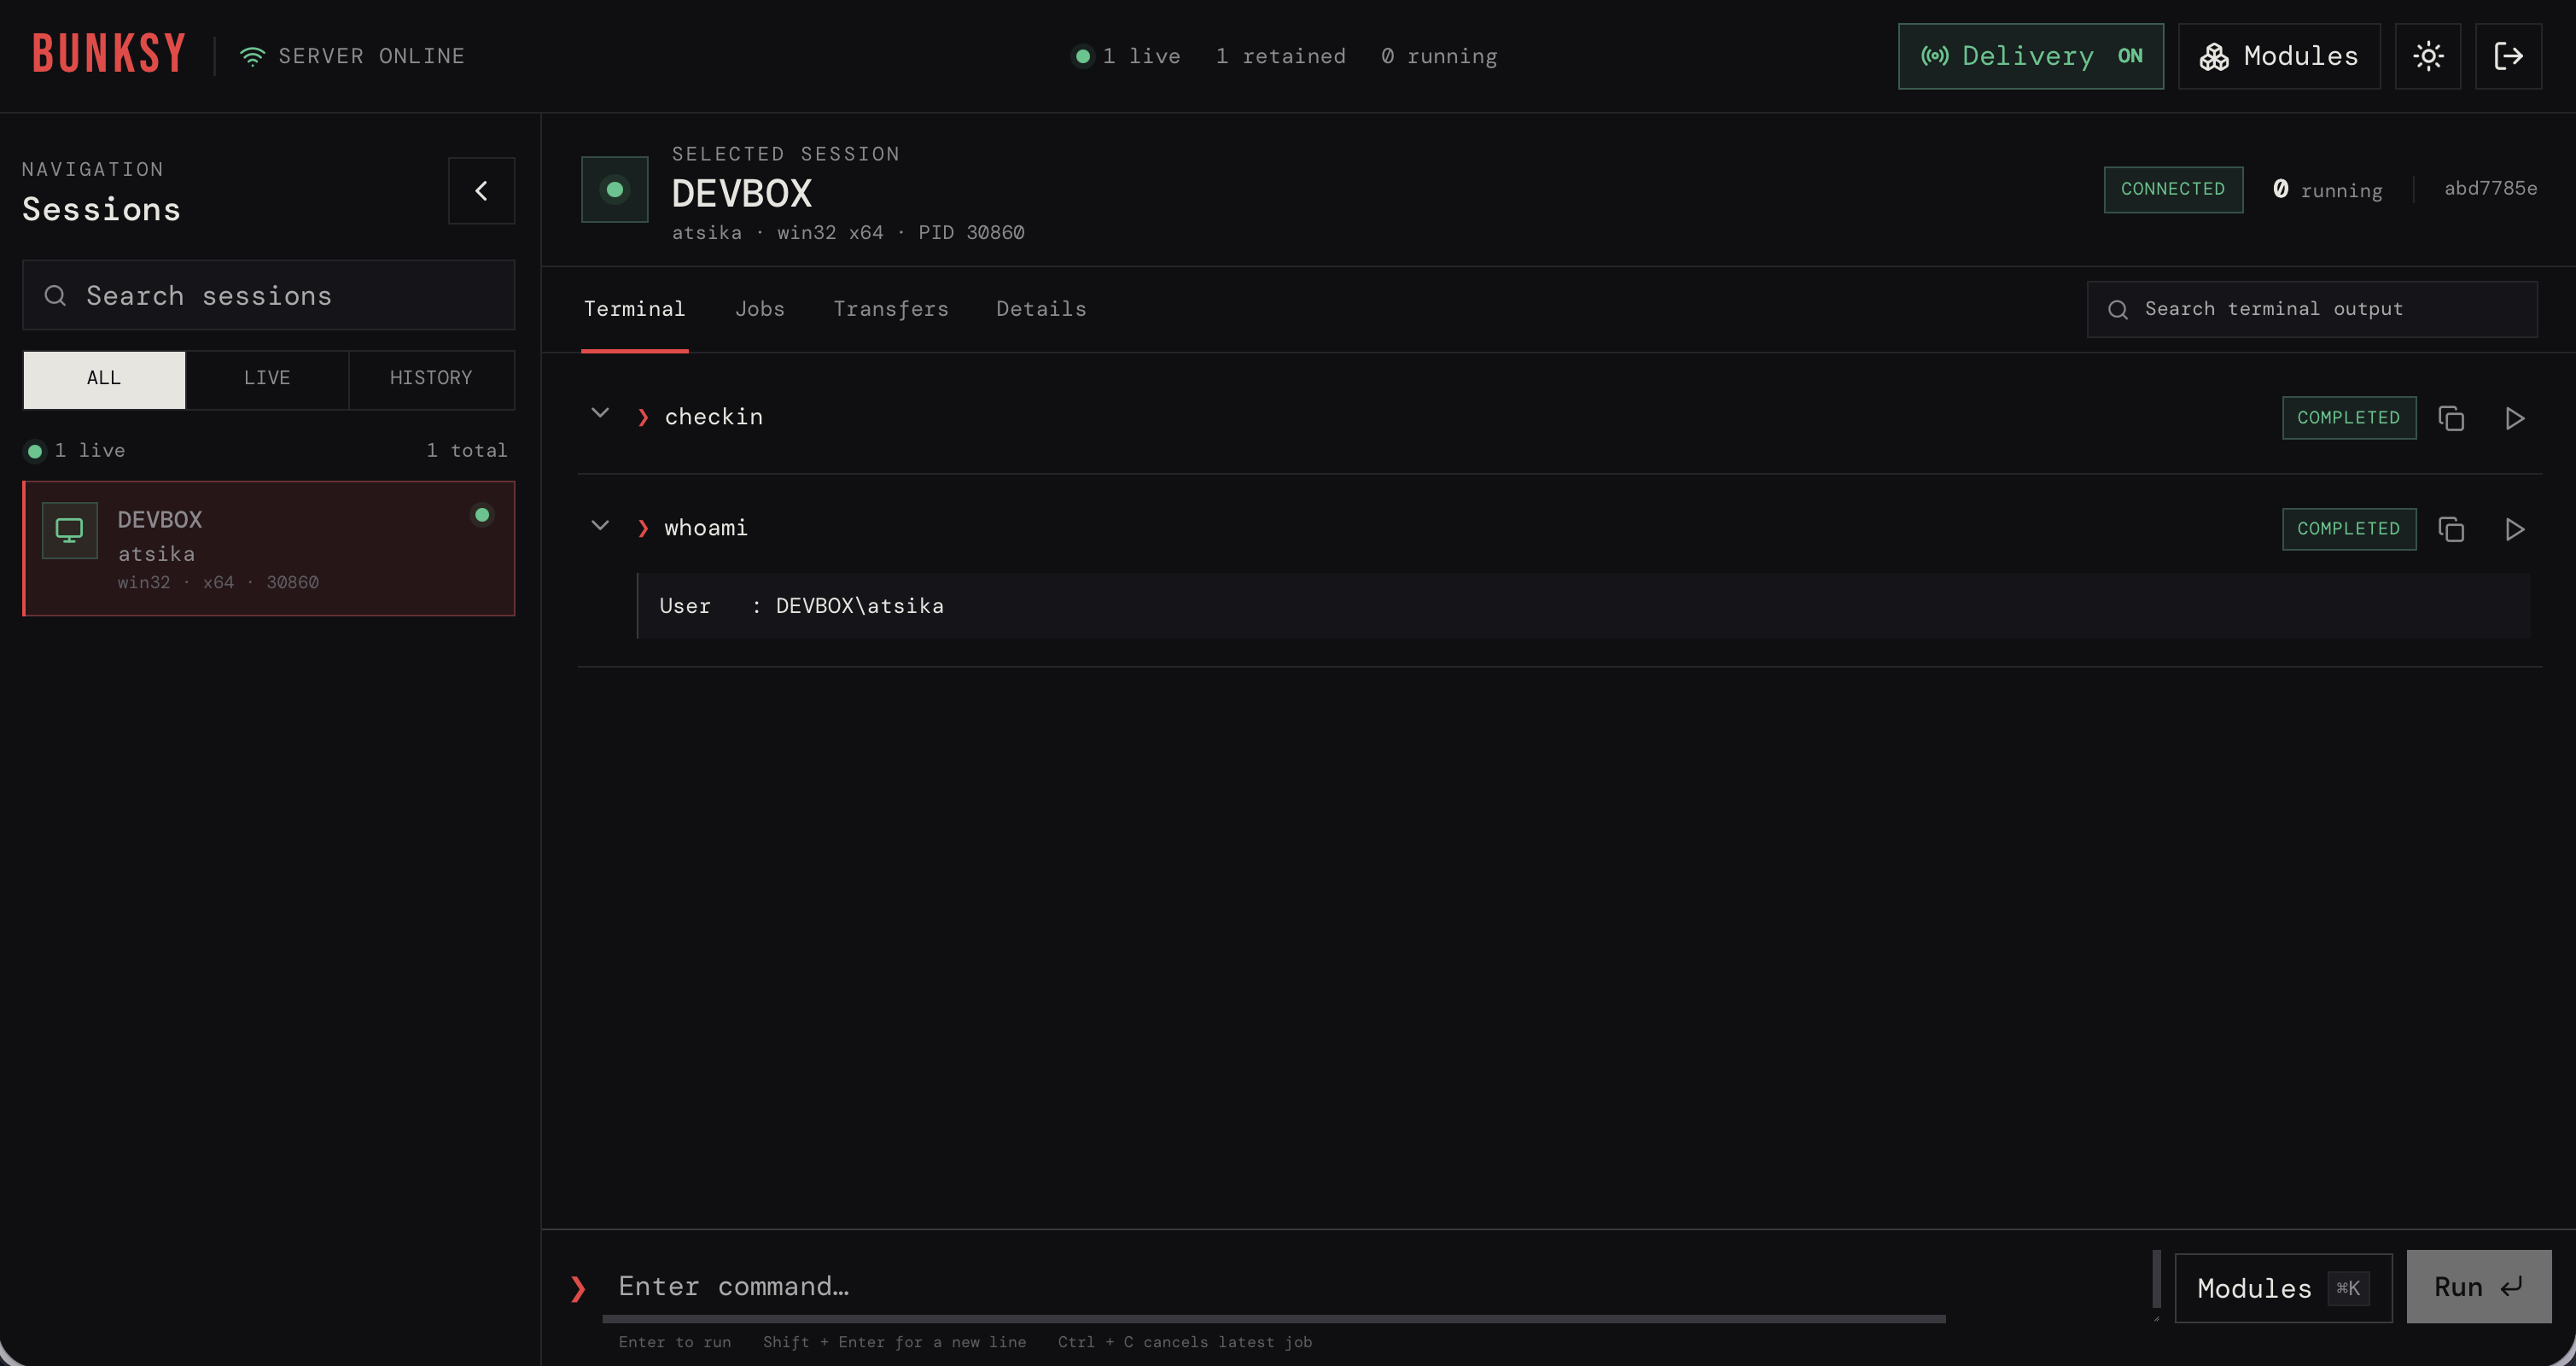Click the search icon in terminal output search

2117,310
